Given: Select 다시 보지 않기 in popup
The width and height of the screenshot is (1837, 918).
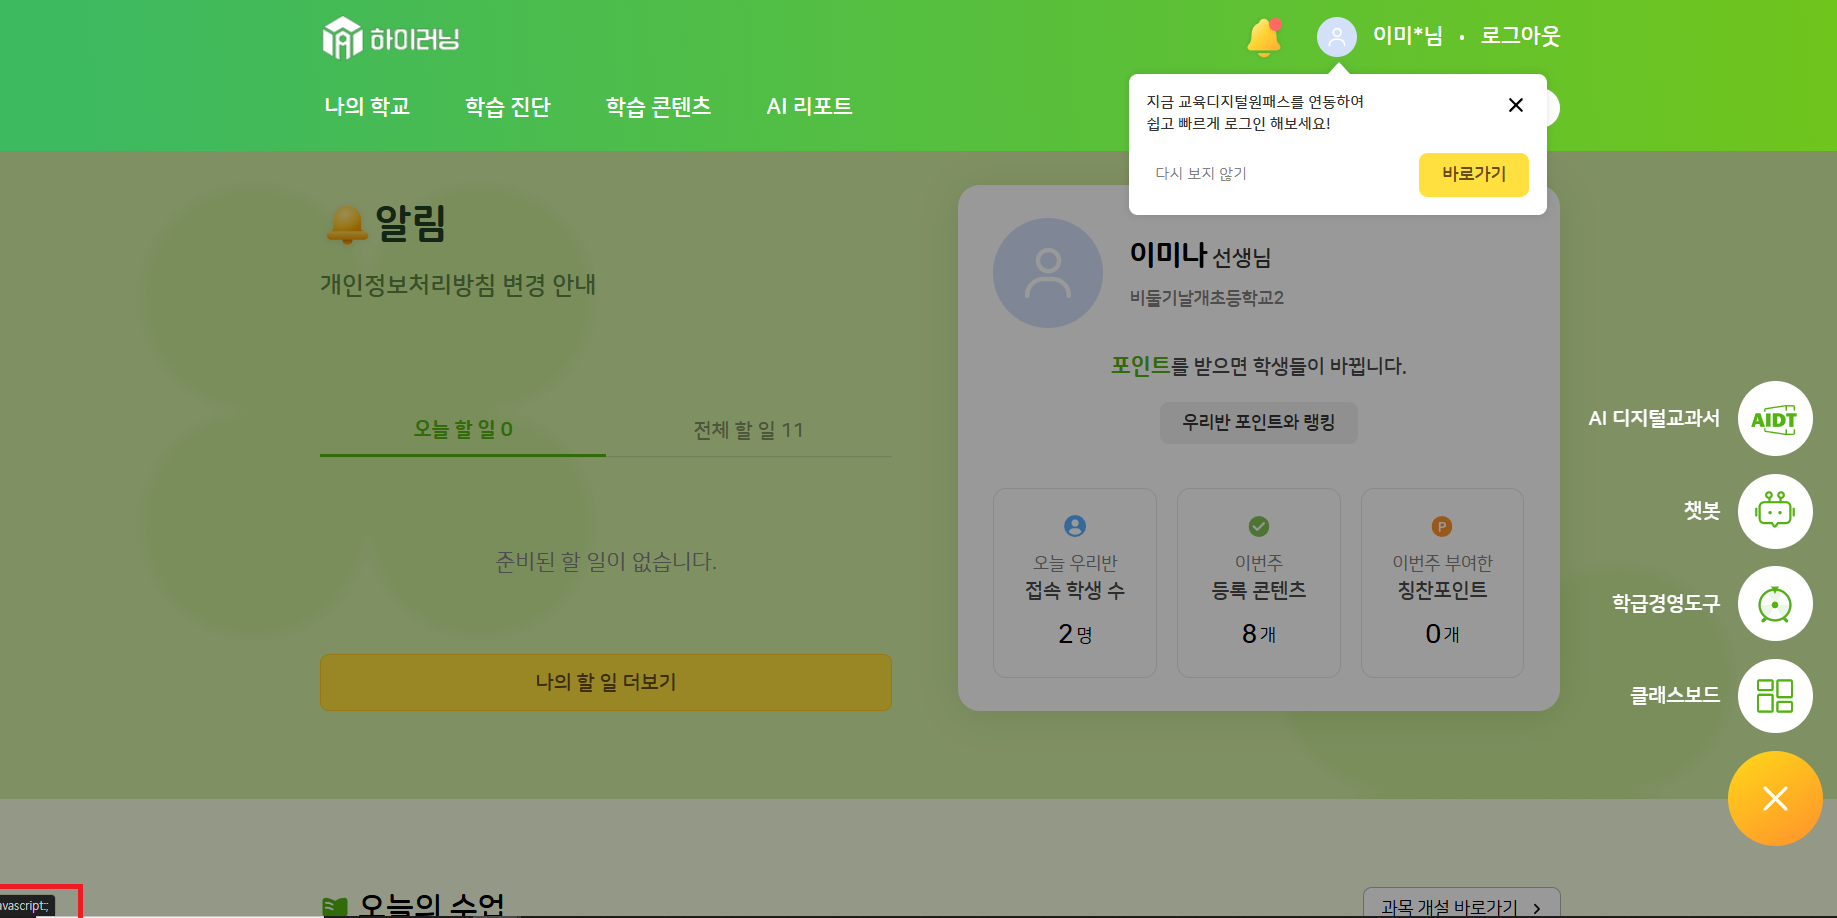Looking at the screenshot, I should pos(1201,174).
